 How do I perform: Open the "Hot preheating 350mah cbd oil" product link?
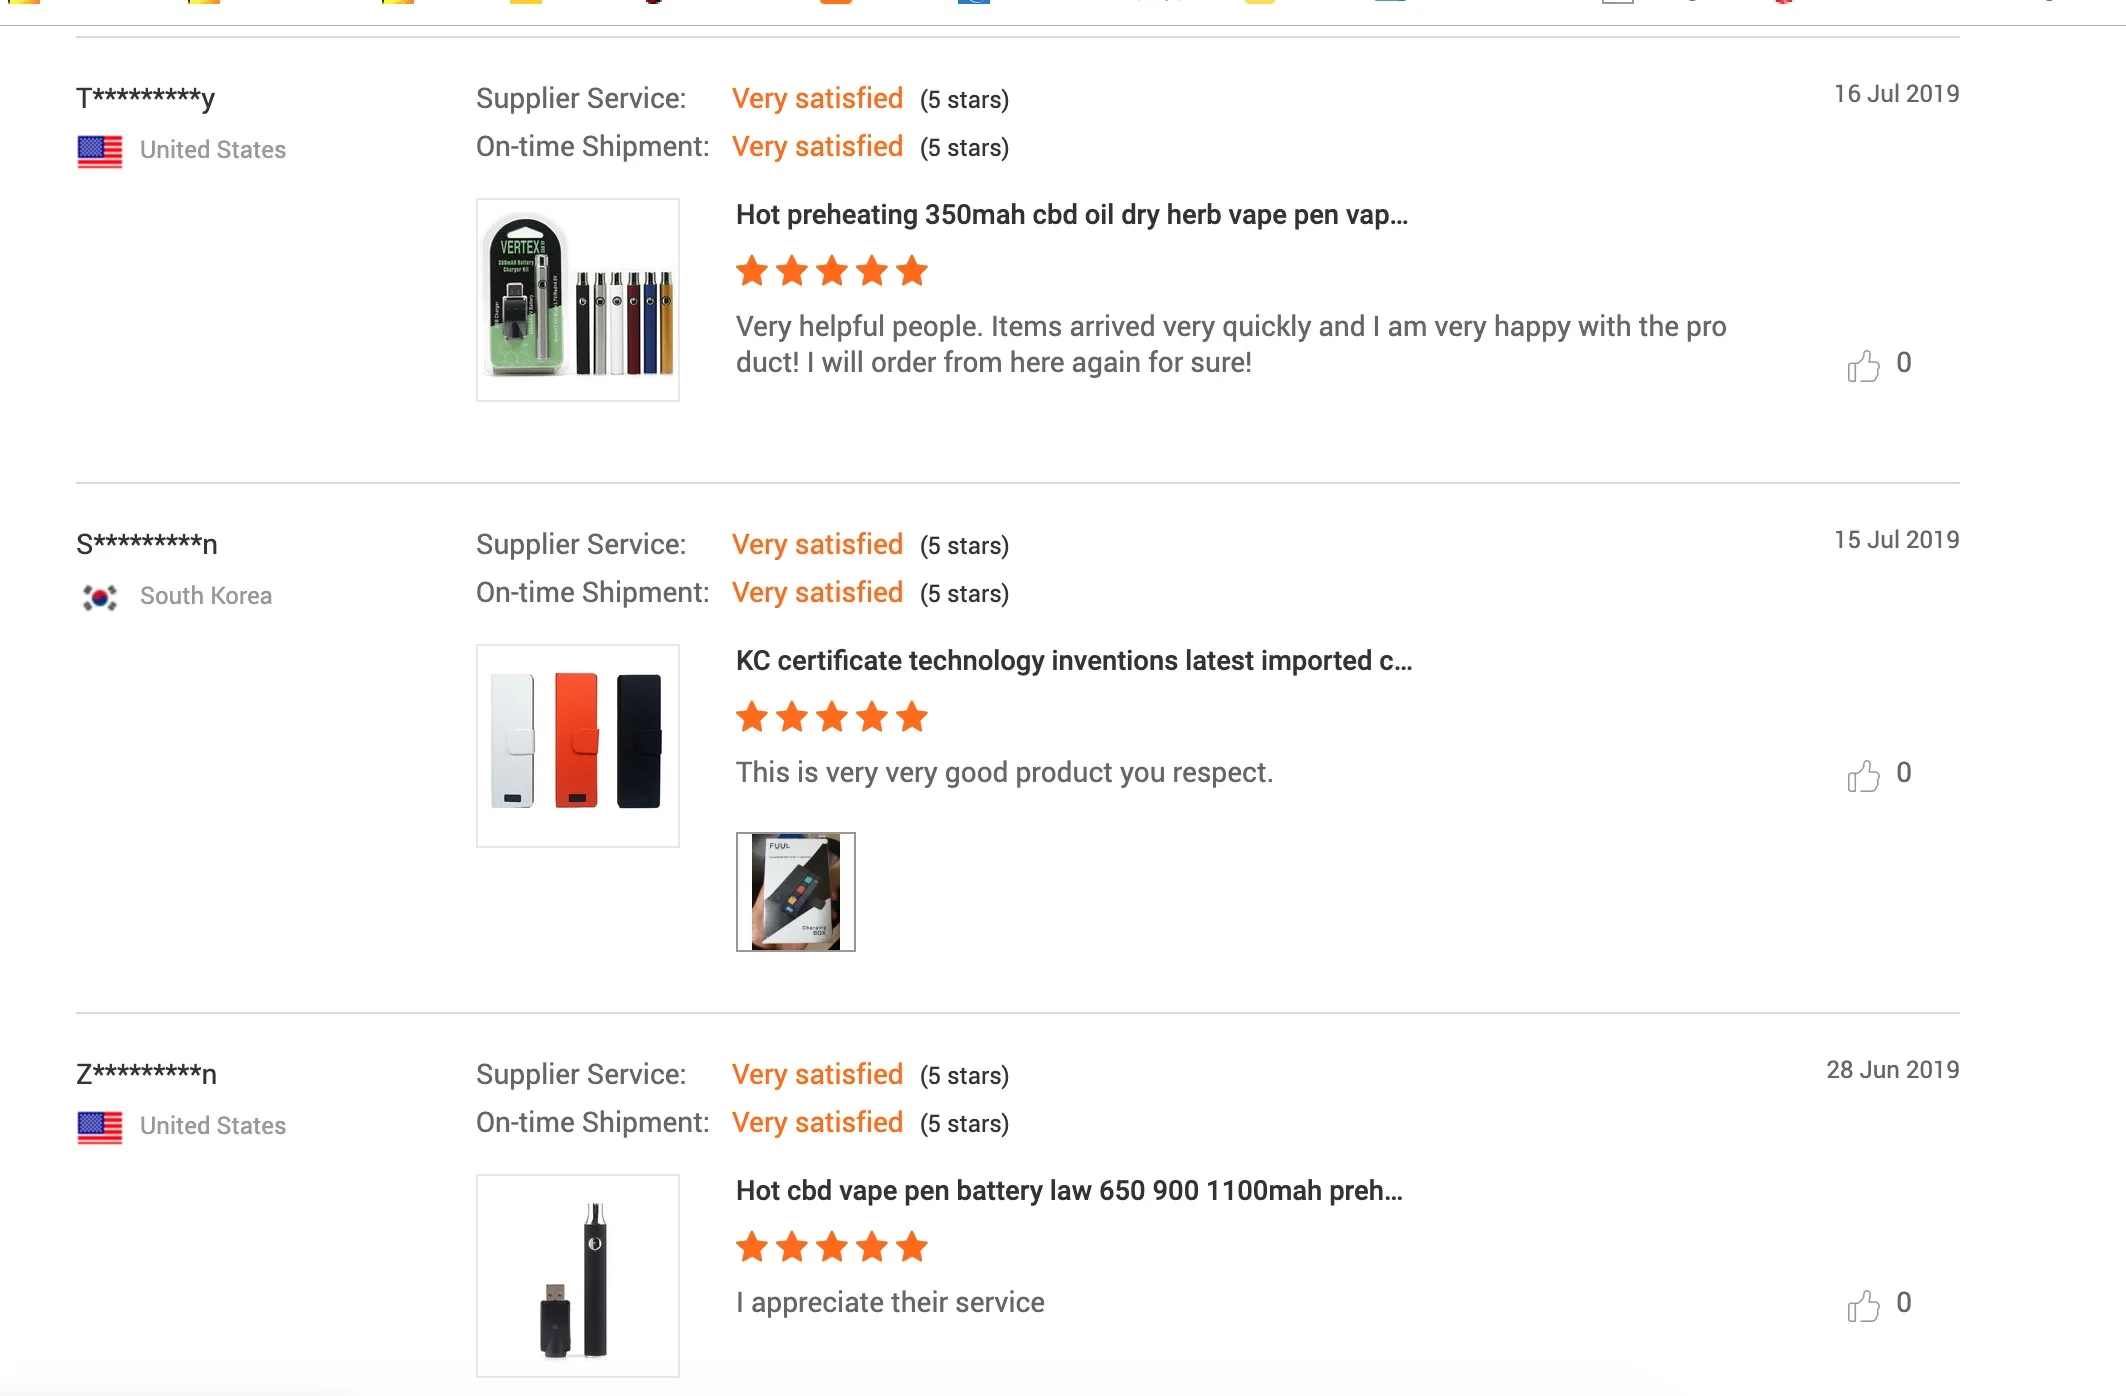coord(1071,215)
